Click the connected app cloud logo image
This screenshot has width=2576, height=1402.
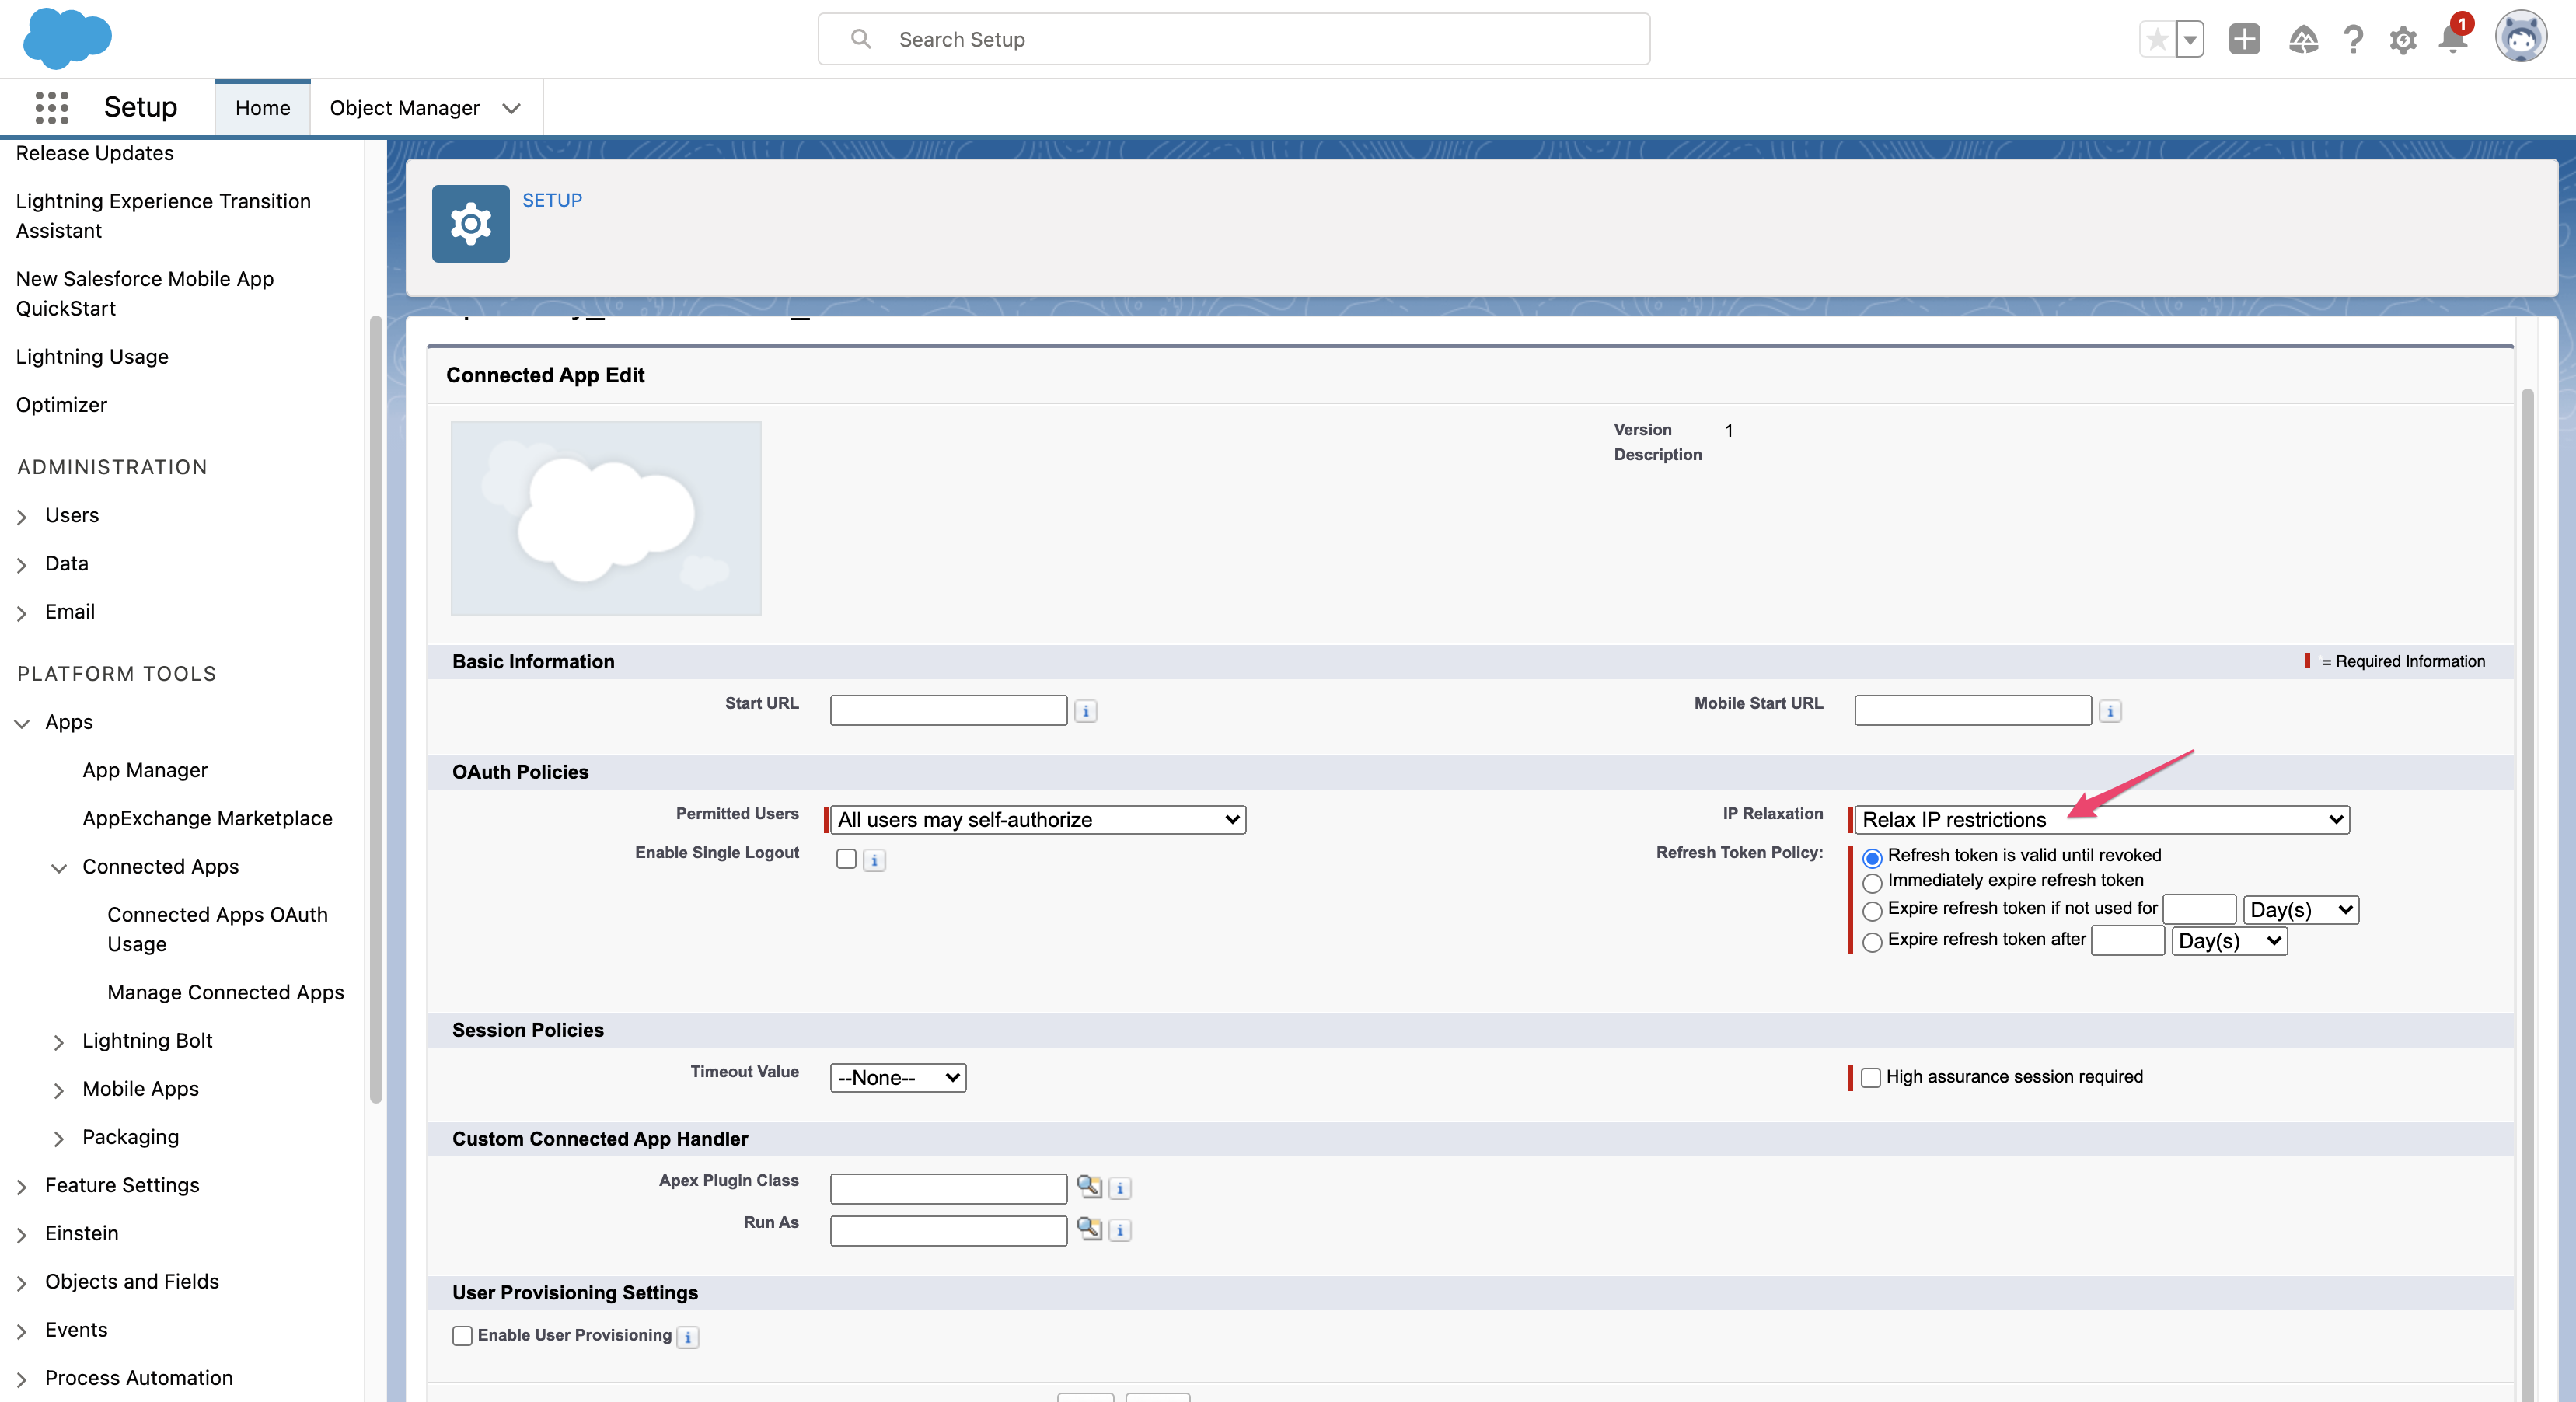(x=606, y=518)
